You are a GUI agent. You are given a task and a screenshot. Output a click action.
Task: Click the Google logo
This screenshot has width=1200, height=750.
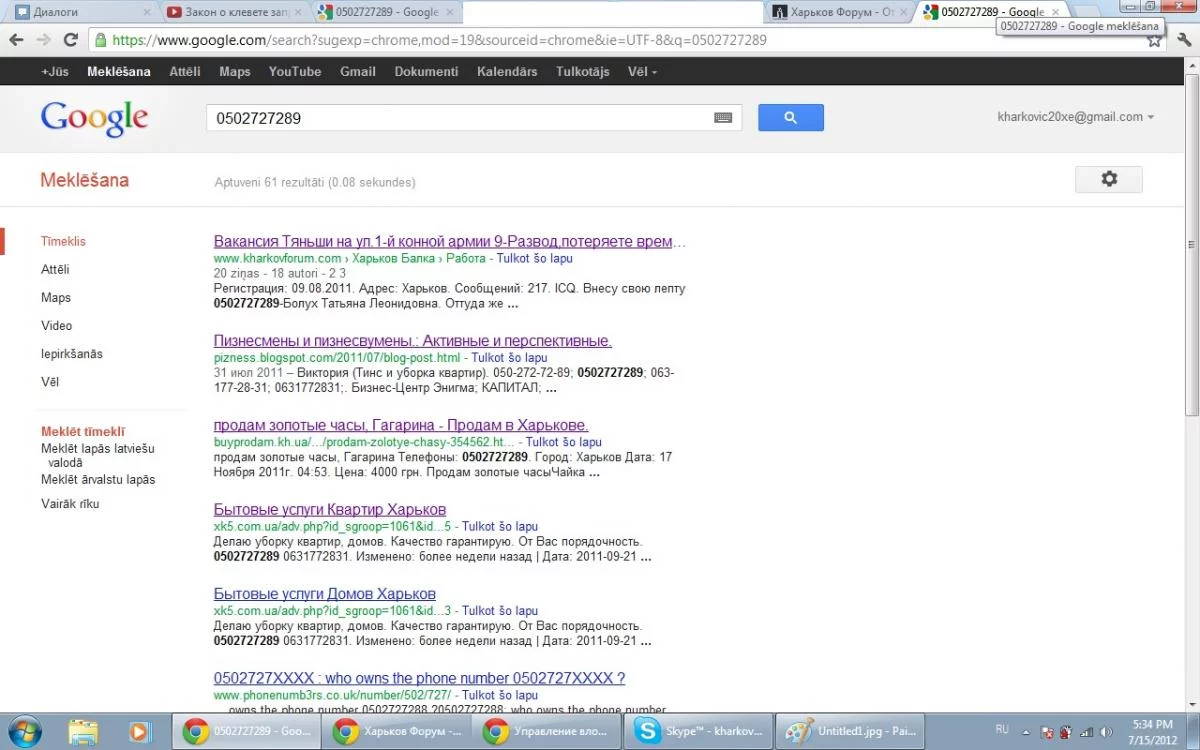click(94, 118)
